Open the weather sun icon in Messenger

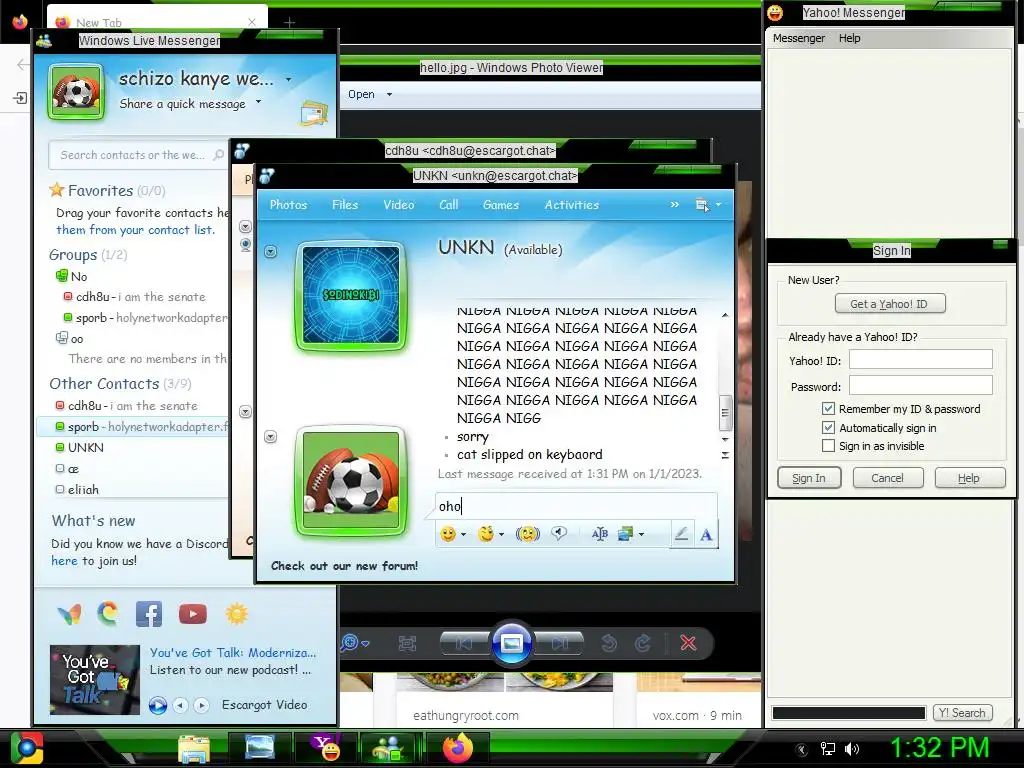click(x=237, y=614)
